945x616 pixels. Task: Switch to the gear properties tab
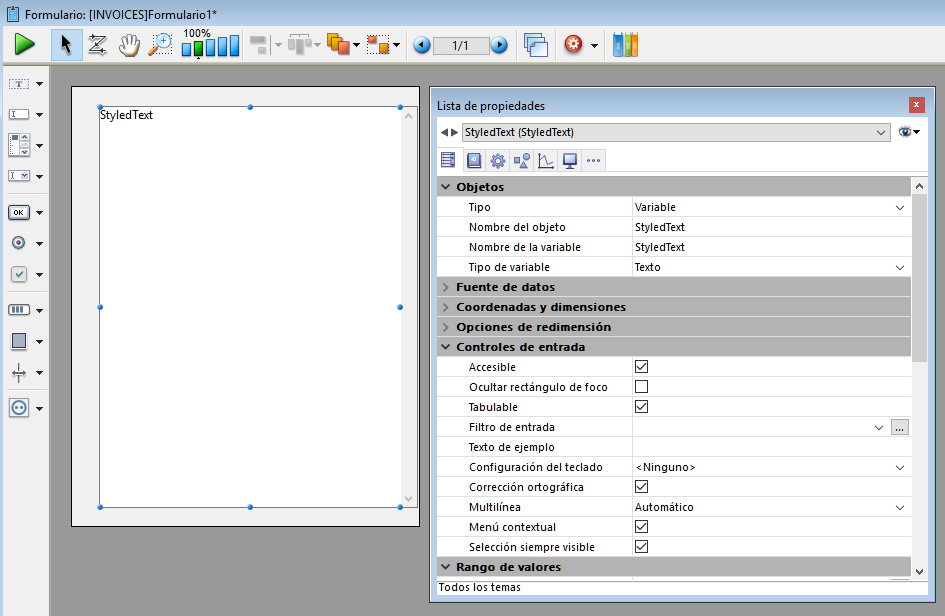[497, 160]
